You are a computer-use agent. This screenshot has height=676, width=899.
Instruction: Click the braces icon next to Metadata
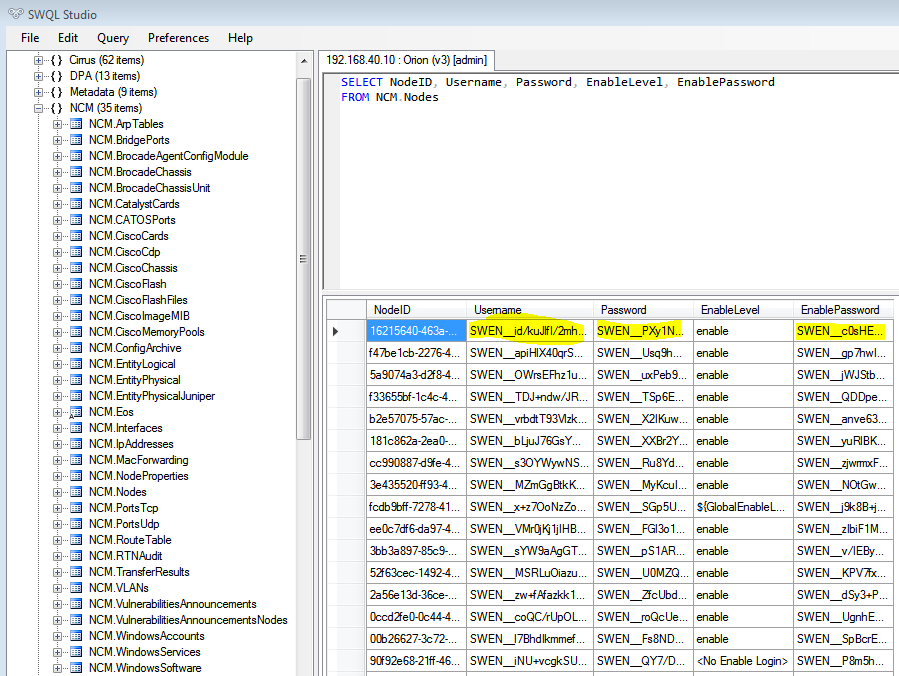pos(57,92)
